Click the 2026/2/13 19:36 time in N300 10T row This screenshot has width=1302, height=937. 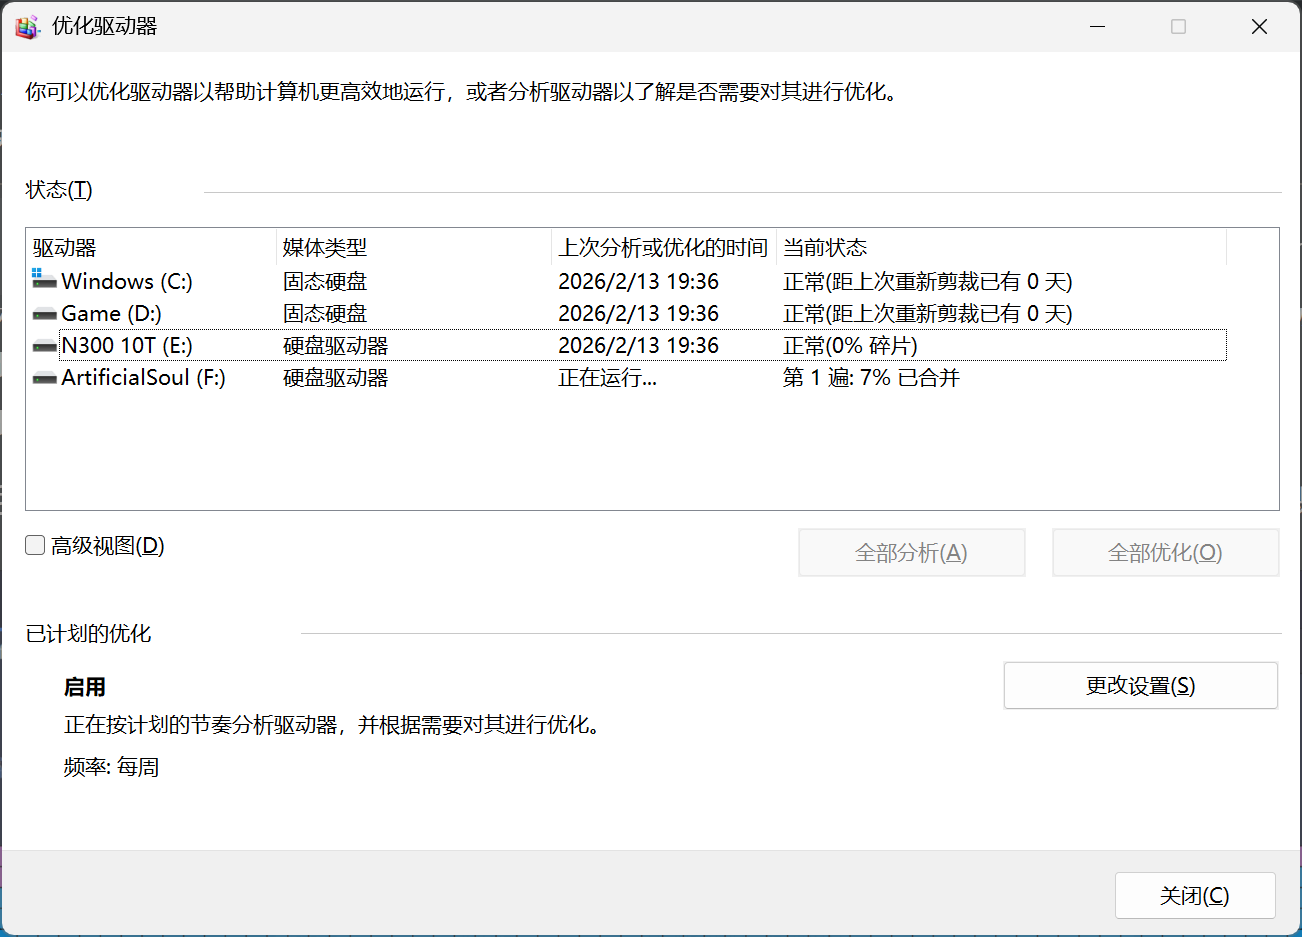(x=638, y=345)
